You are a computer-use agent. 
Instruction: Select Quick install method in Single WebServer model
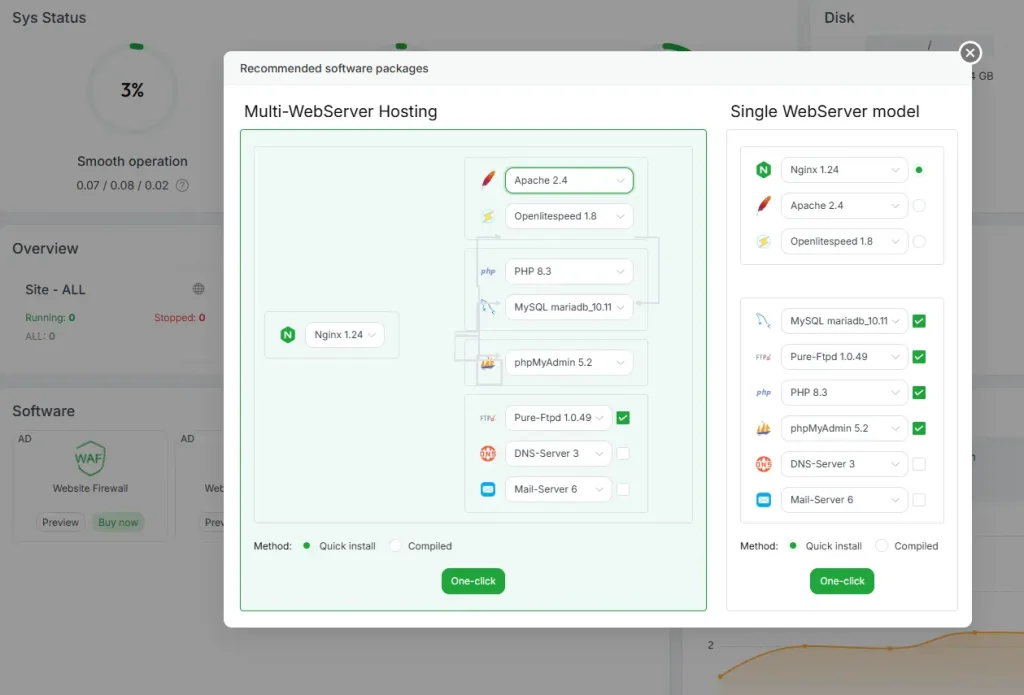793,545
